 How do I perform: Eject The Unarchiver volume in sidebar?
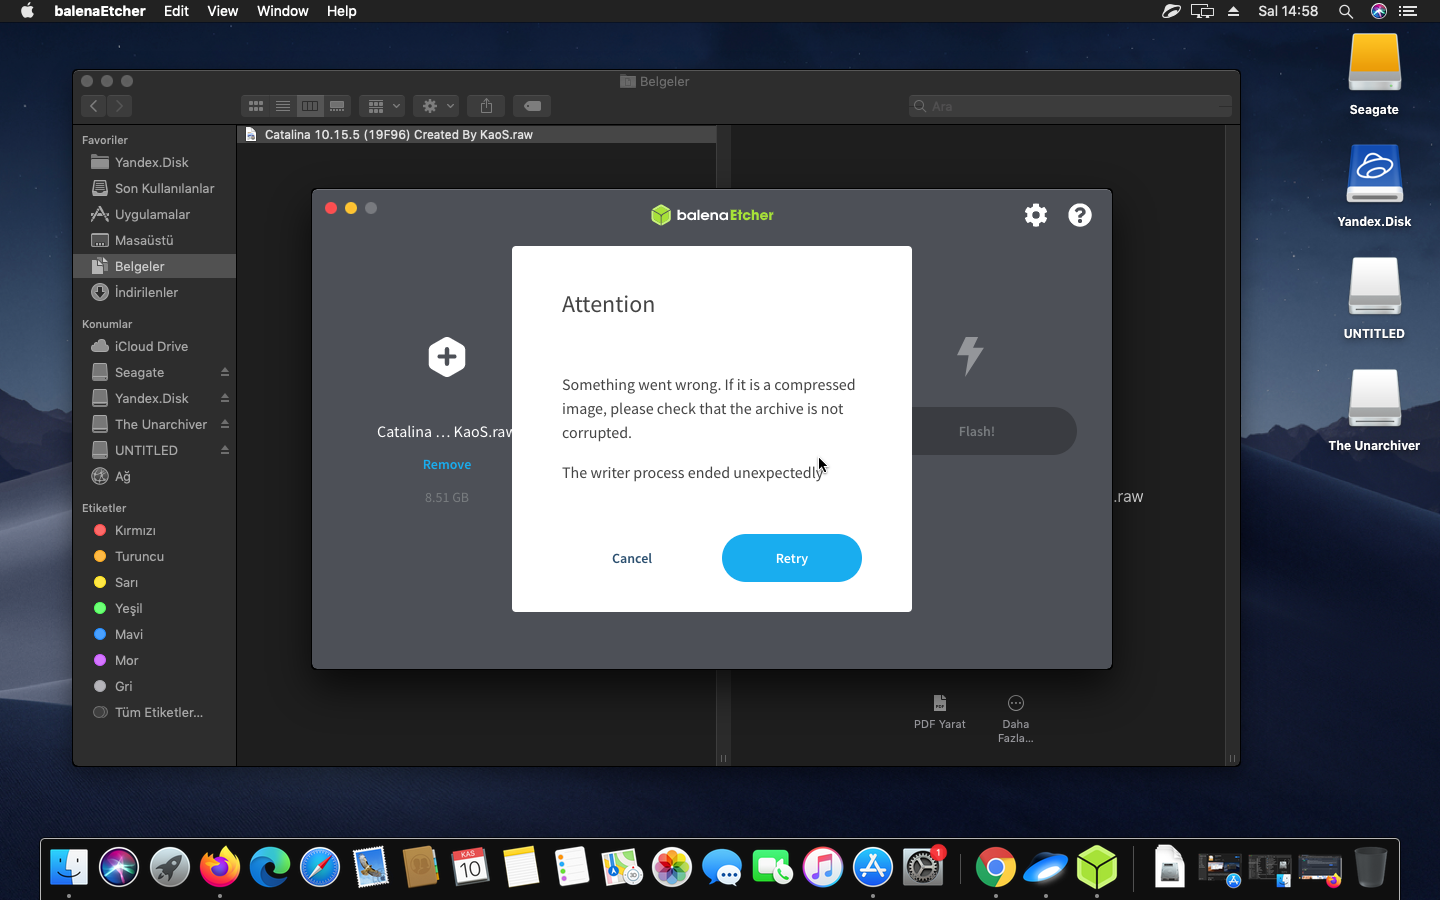point(225,424)
